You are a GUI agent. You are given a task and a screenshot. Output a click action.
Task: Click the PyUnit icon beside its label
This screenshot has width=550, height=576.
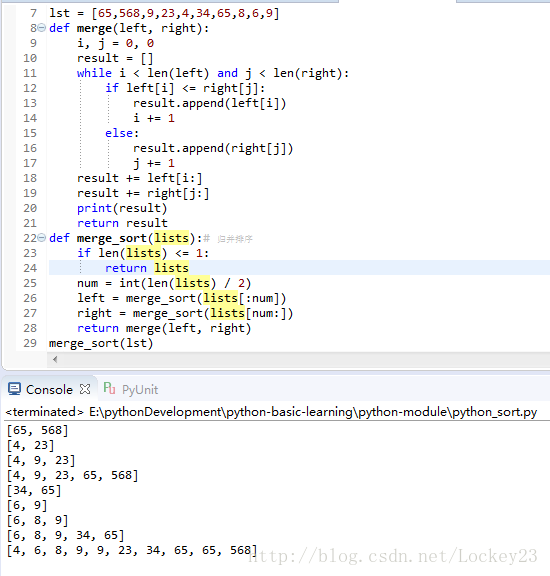109,388
